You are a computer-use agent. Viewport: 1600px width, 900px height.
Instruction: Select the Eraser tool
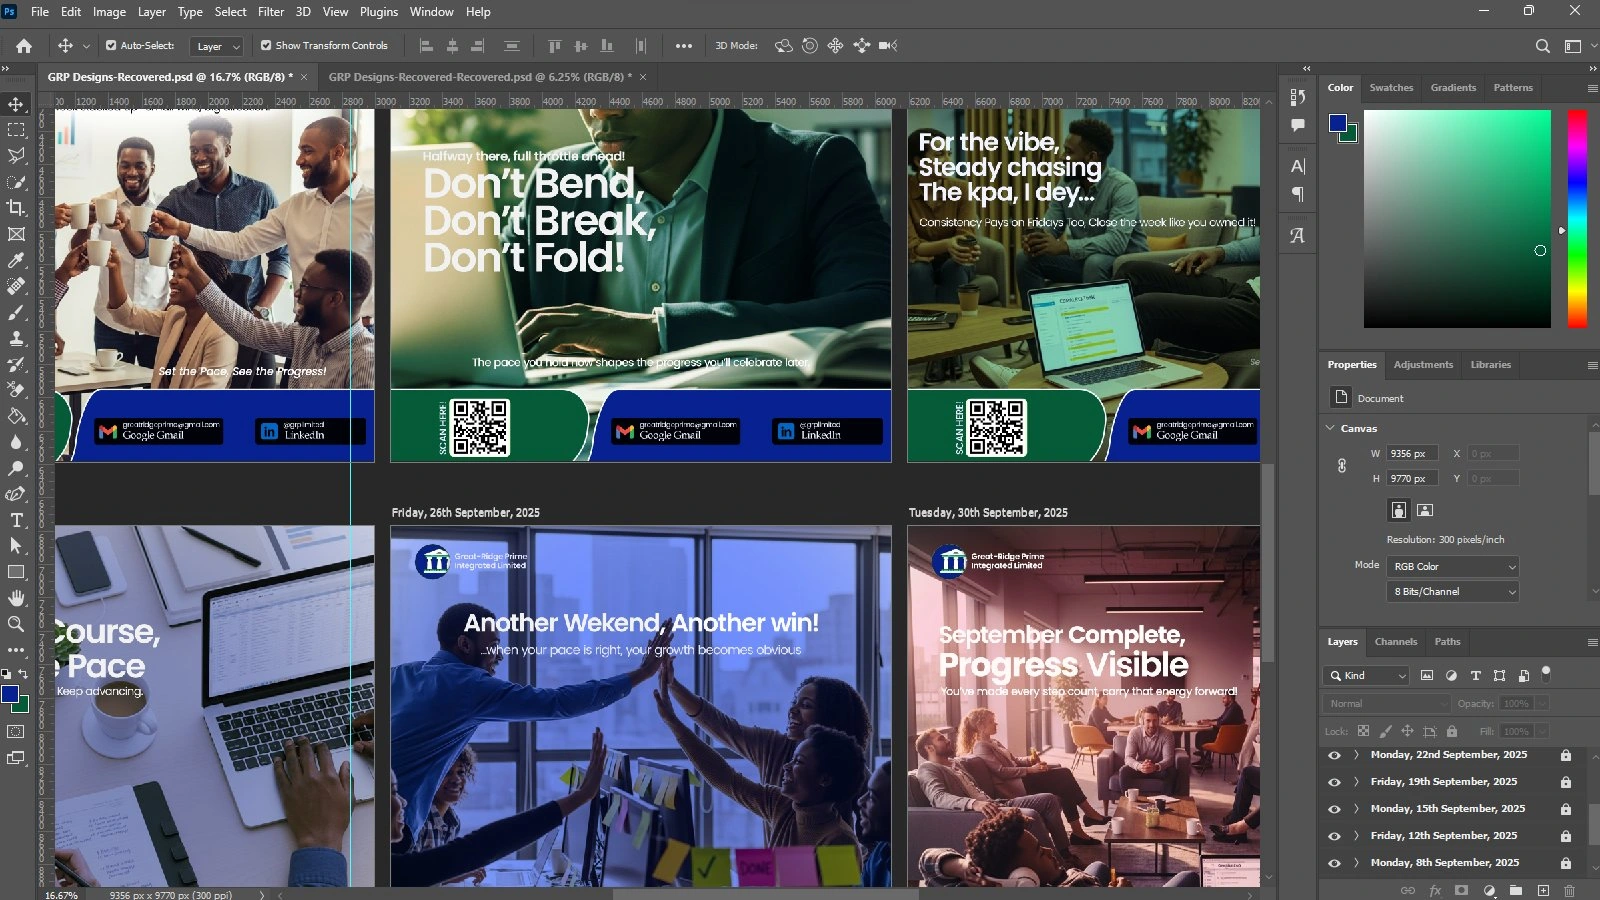tap(17, 390)
